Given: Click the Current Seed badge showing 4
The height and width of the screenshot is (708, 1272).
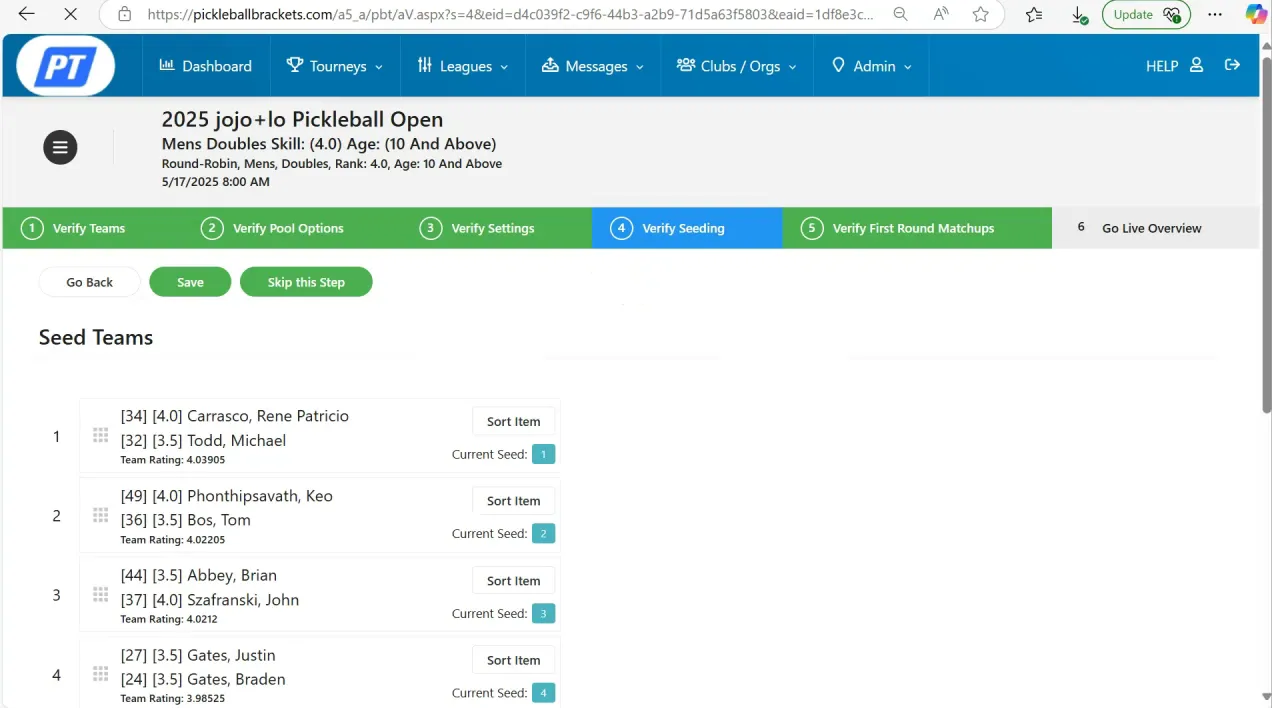Looking at the screenshot, I should click(x=543, y=693).
